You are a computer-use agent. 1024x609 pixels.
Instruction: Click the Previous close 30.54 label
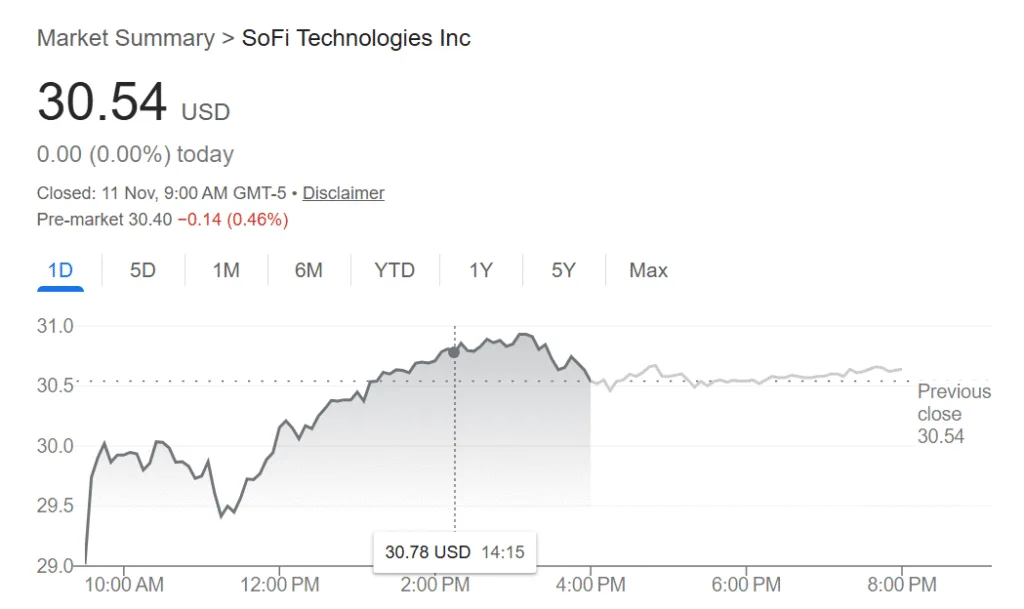click(952, 413)
